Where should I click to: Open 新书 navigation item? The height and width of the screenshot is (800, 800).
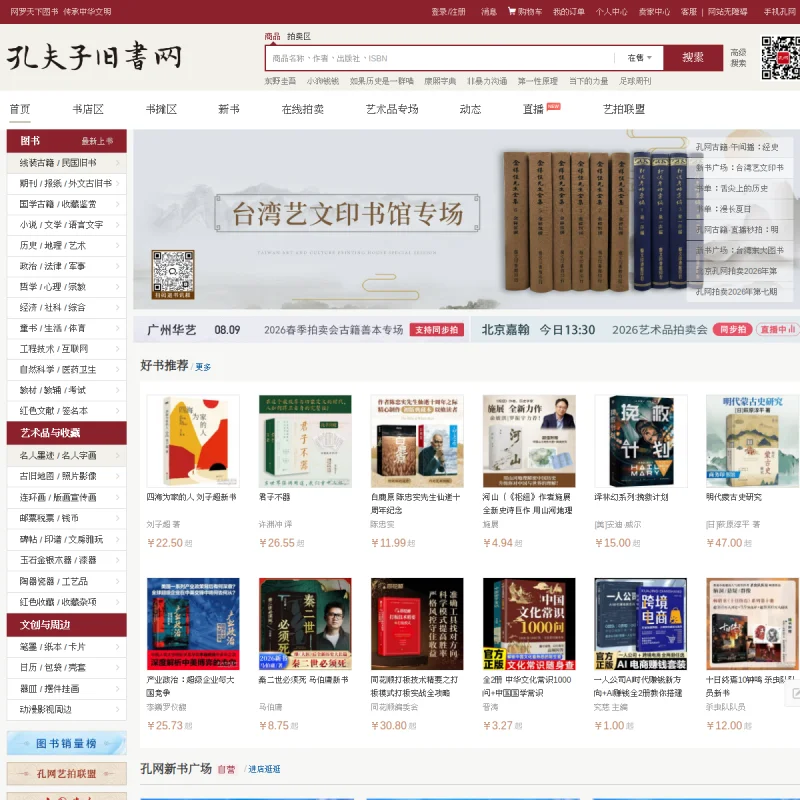click(x=229, y=109)
